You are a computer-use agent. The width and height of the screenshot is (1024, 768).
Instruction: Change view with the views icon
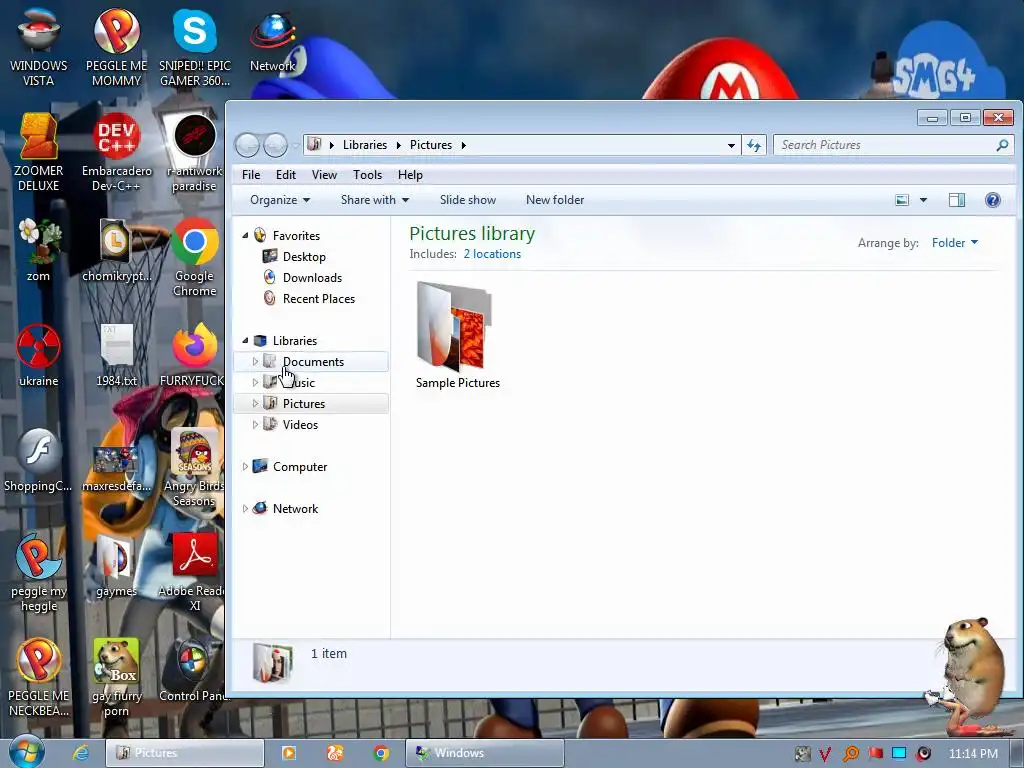[902, 200]
